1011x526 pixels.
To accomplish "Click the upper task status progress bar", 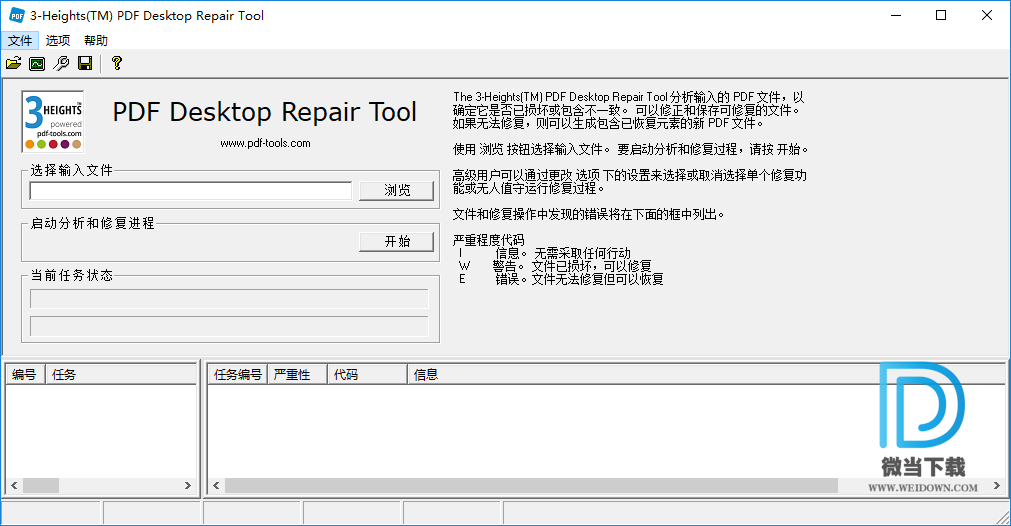I will [x=229, y=299].
